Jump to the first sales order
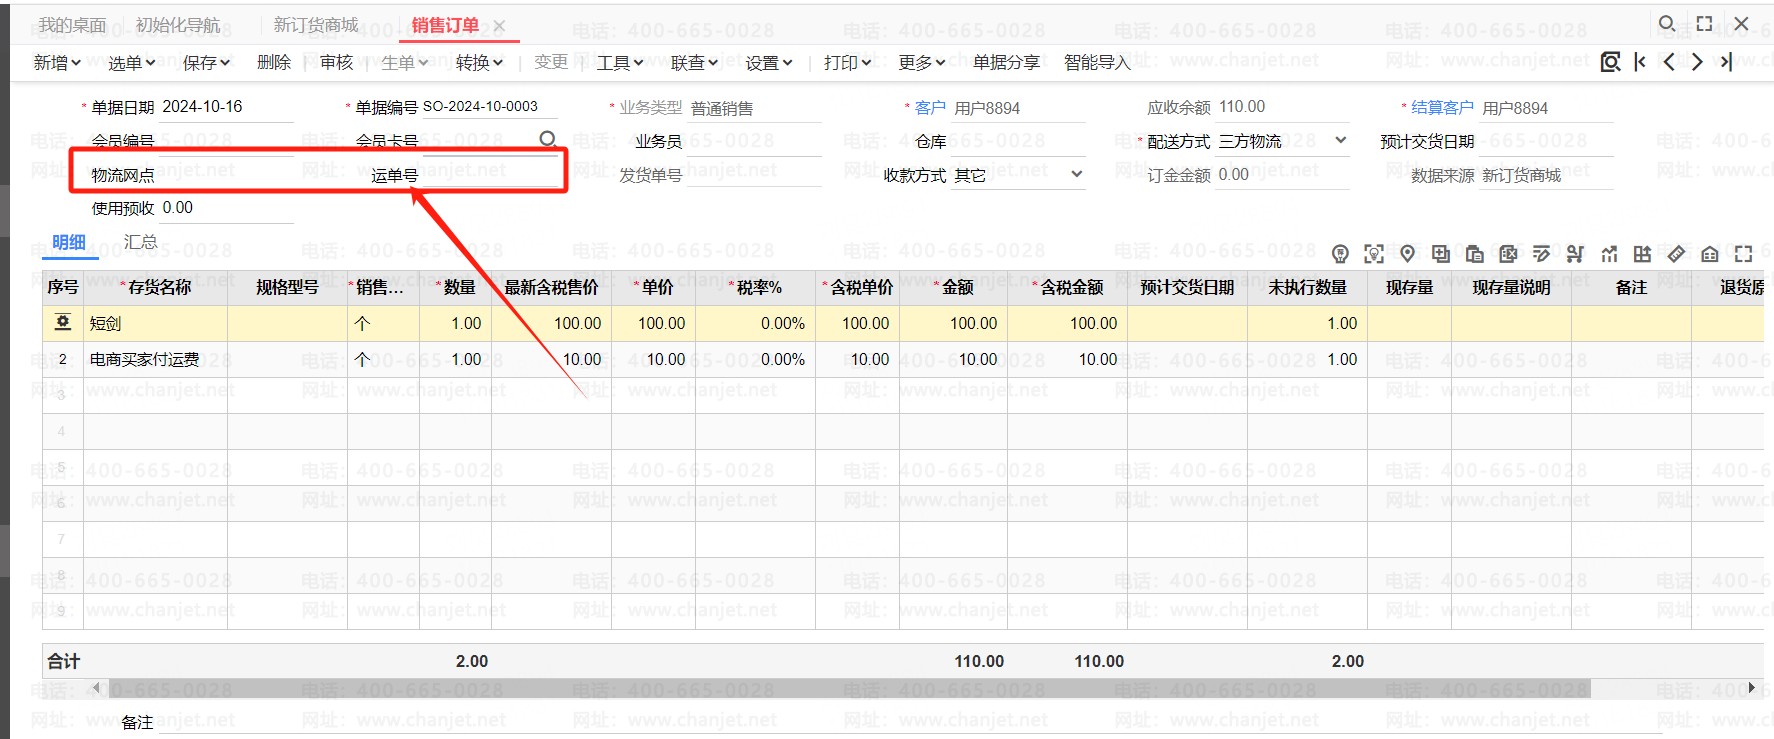The width and height of the screenshot is (1774, 739). [x=1640, y=62]
